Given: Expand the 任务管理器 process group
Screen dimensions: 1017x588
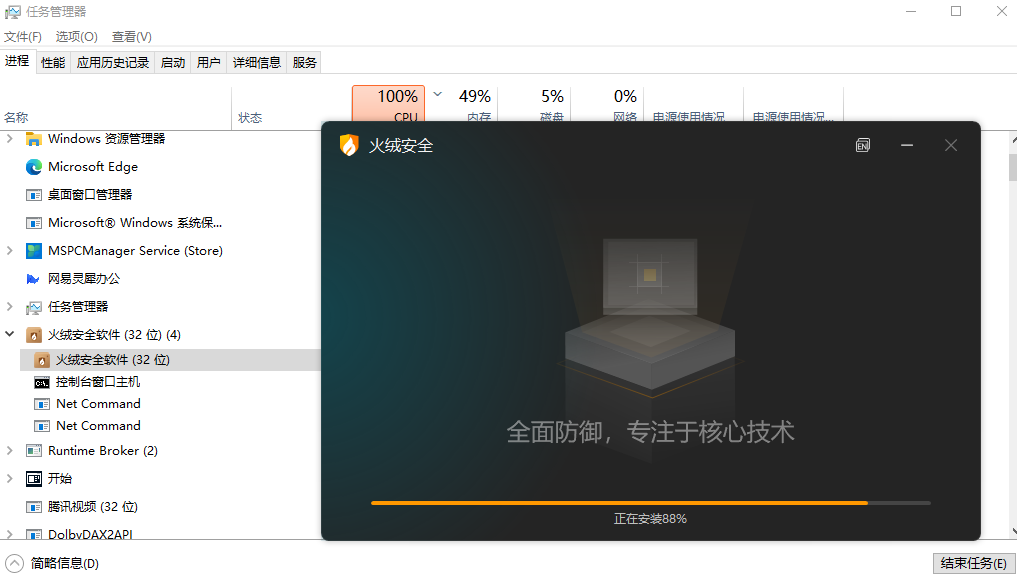Looking at the screenshot, I should (10, 306).
